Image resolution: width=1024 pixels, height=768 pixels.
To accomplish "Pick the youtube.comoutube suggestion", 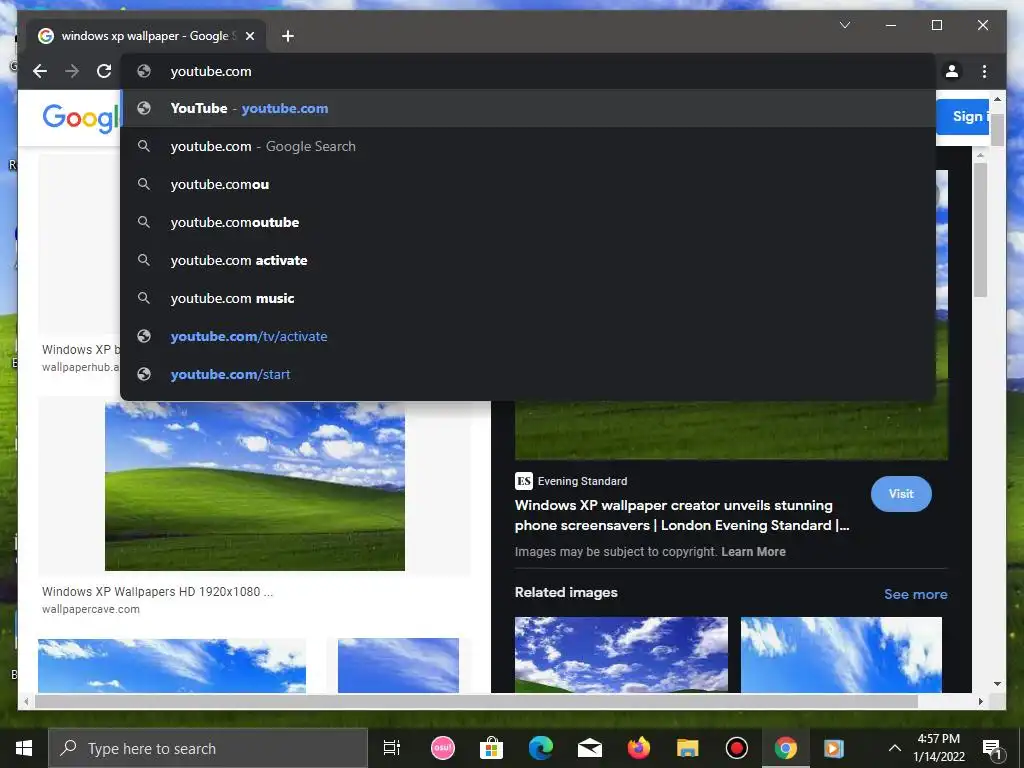I will click(528, 222).
